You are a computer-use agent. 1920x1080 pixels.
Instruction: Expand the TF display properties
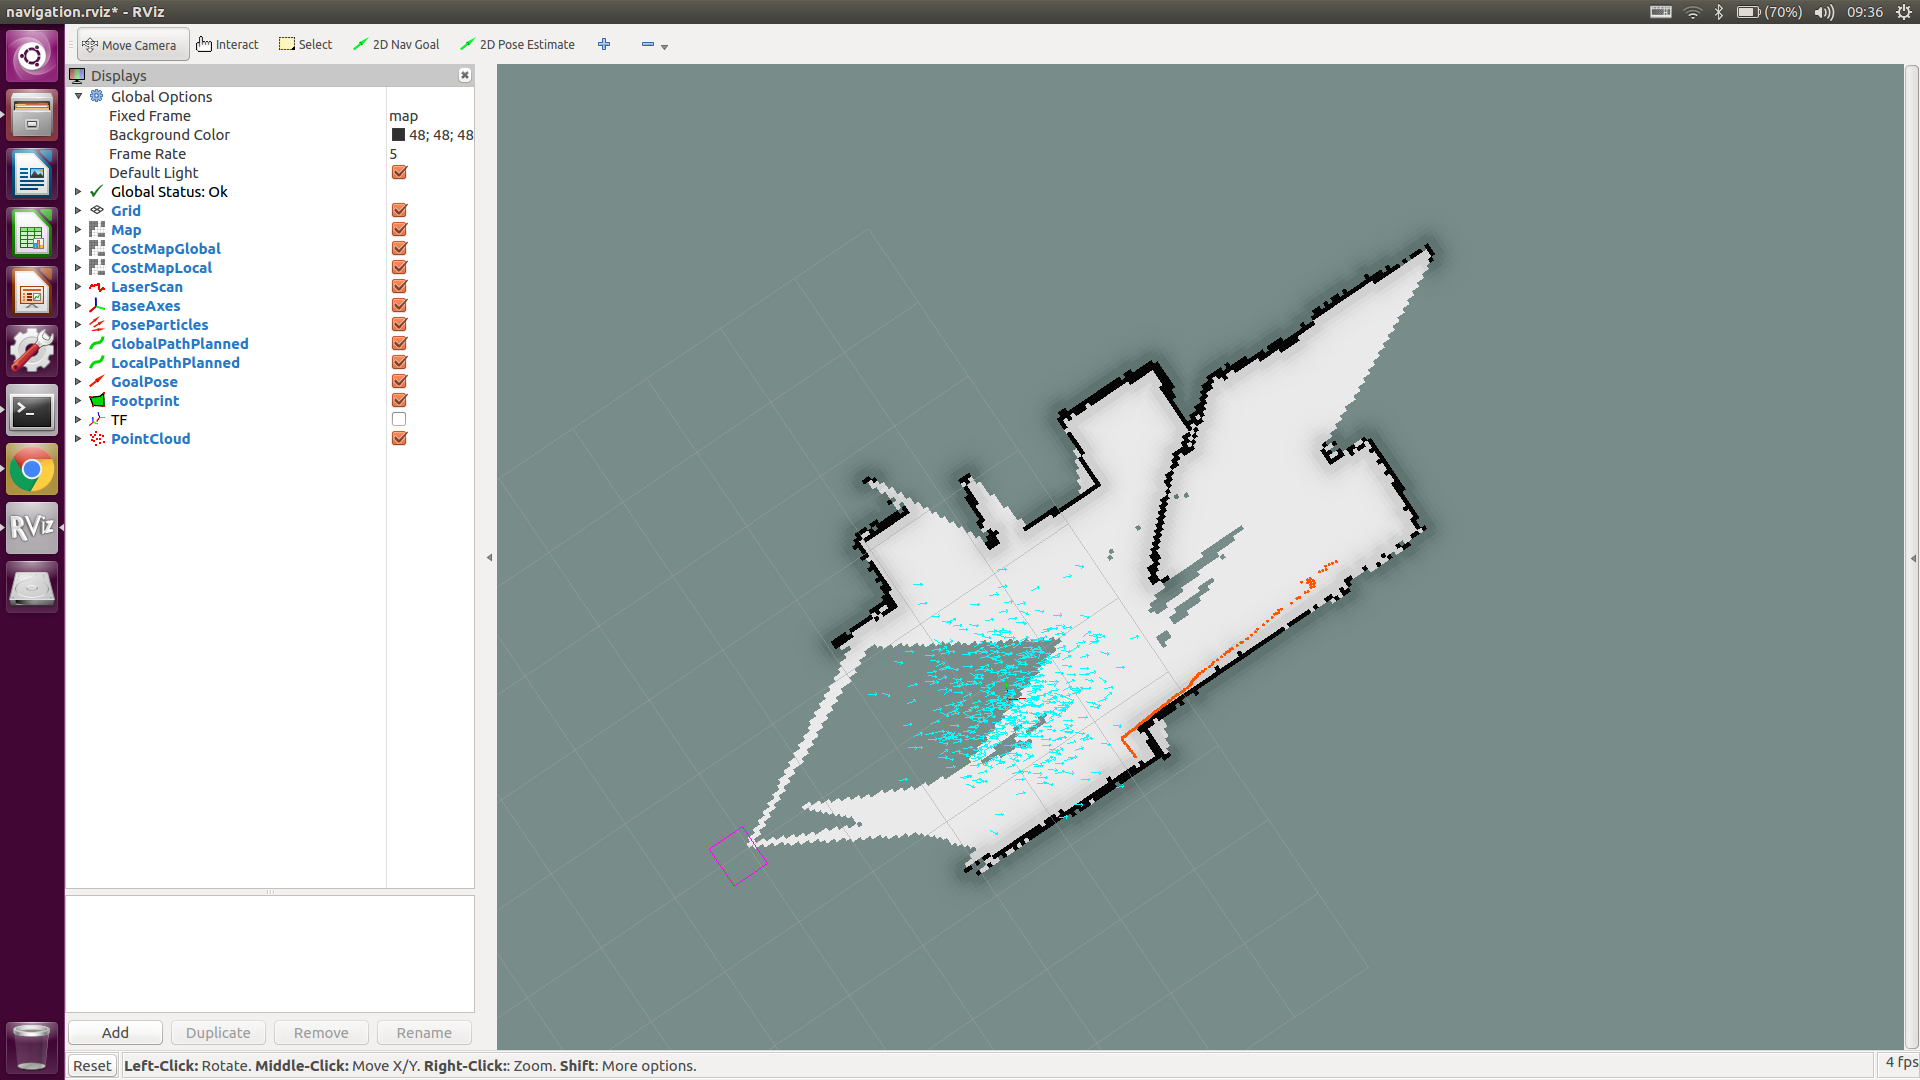pos(78,419)
